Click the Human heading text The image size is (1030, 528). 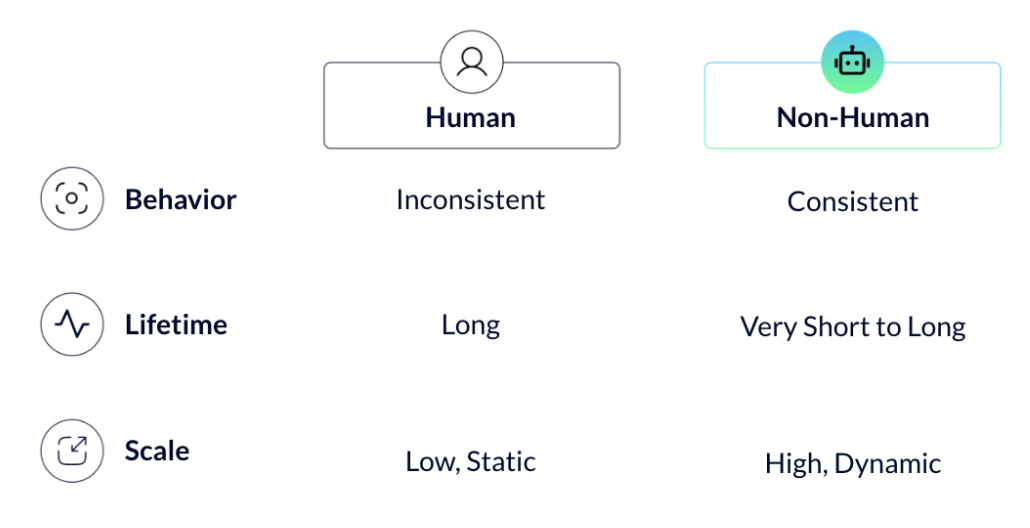tap(470, 118)
